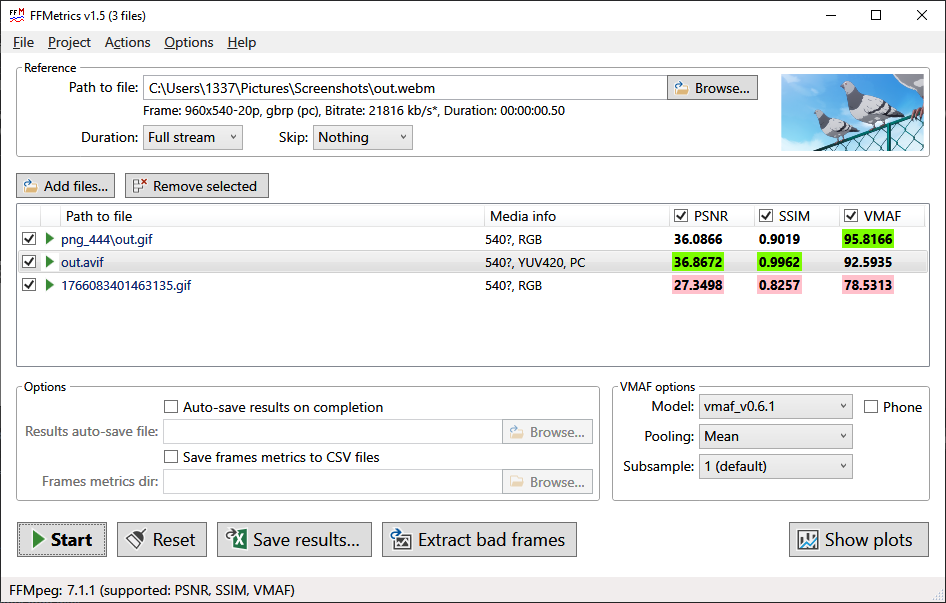Click the Add files button
Image resolution: width=946 pixels, height=603 pixels.
pyautogui.click(x=66, y=186)
